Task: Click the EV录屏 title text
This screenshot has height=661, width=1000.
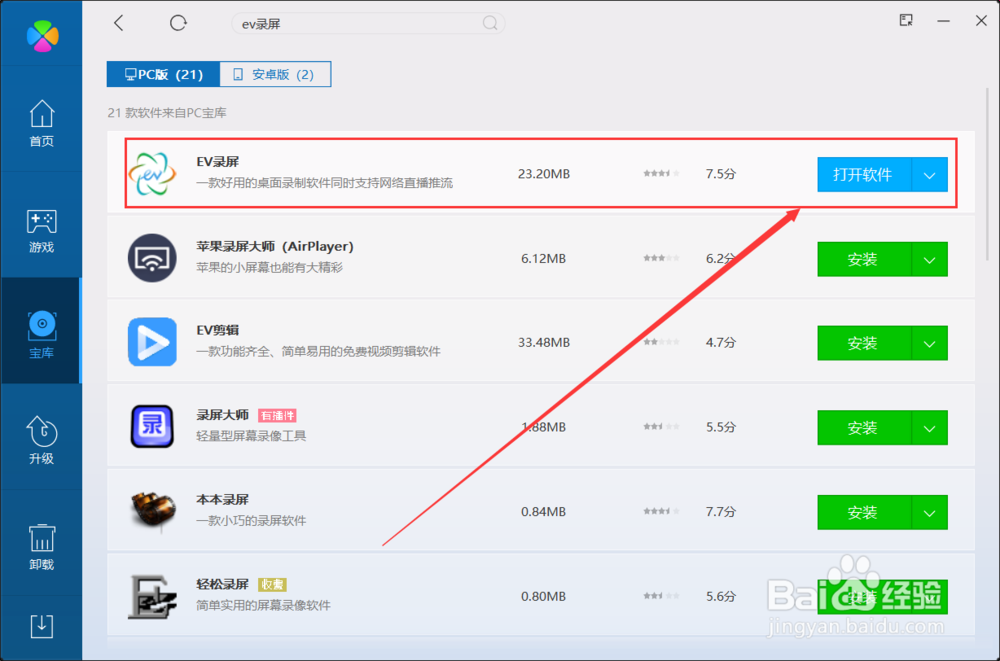Action: (x=217, y=161)
